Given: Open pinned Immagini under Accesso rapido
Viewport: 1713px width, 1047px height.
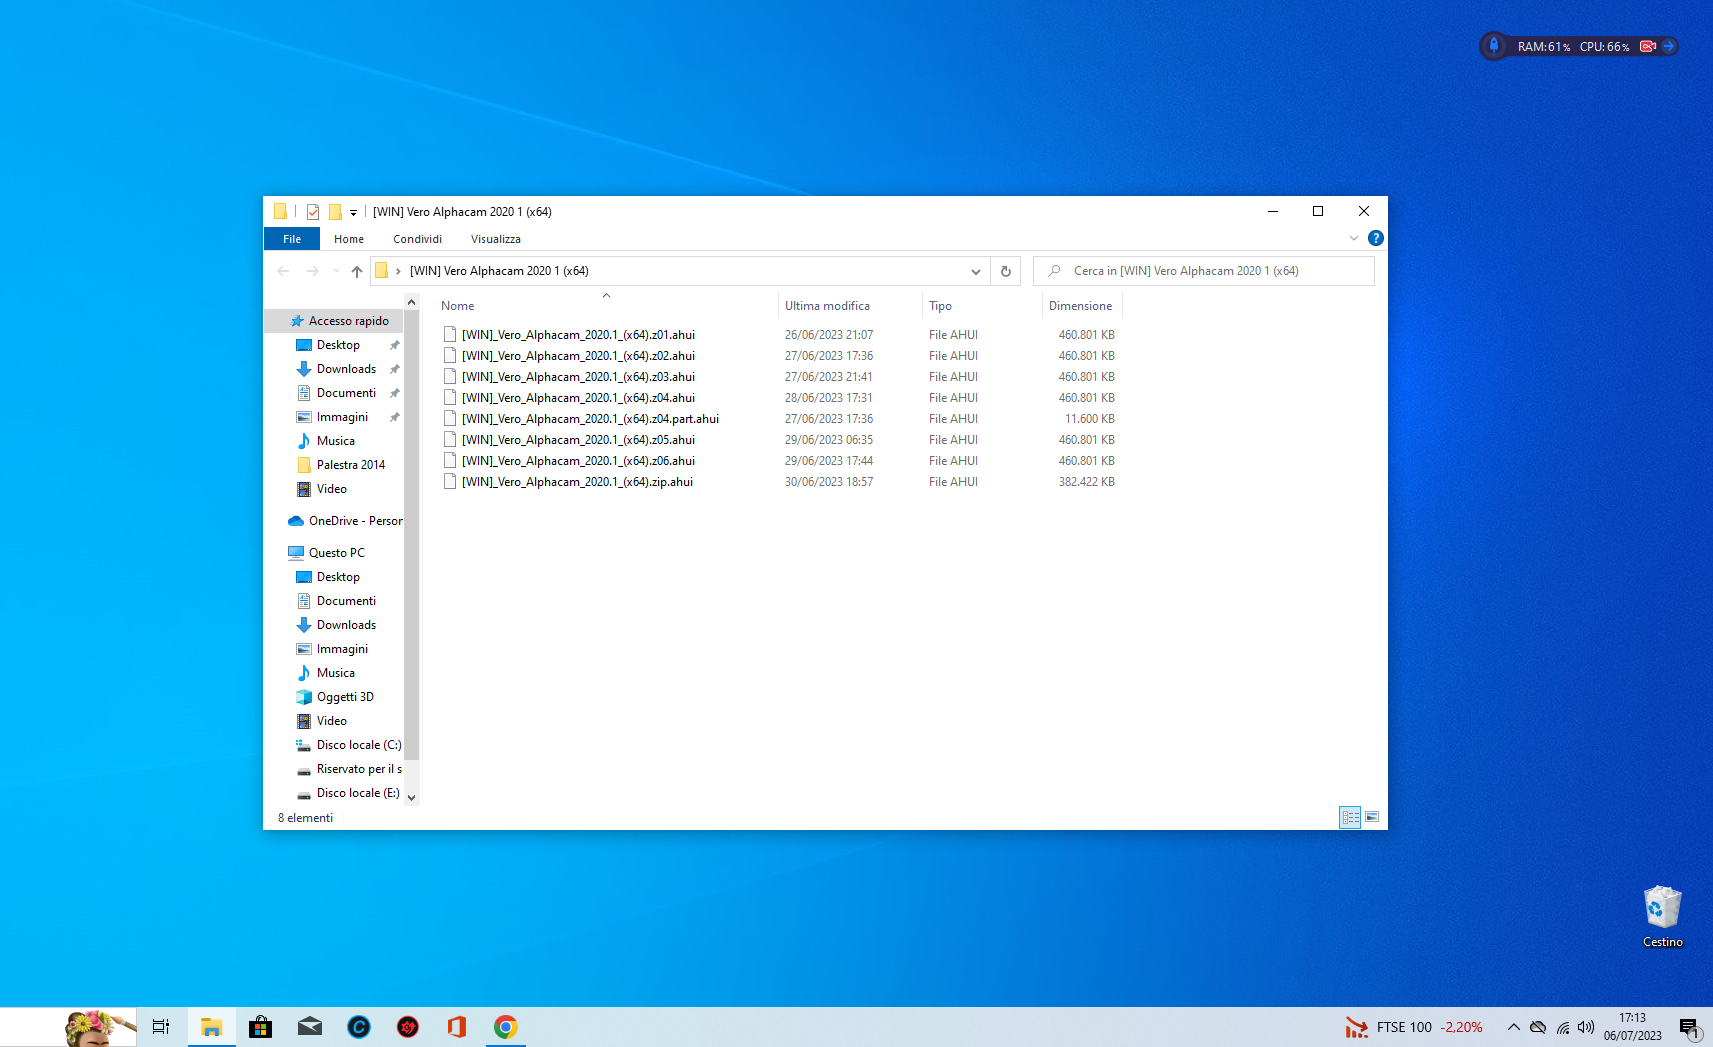Looking at the screenshot, I should click(342, 417).
